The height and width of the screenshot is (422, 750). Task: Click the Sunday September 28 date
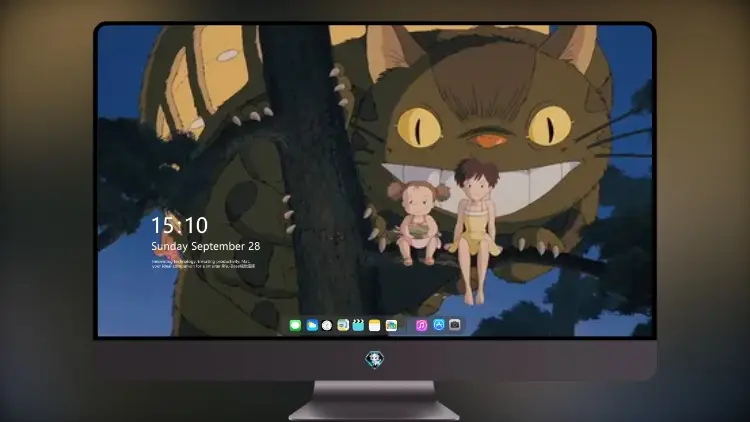tap(206, 246)
